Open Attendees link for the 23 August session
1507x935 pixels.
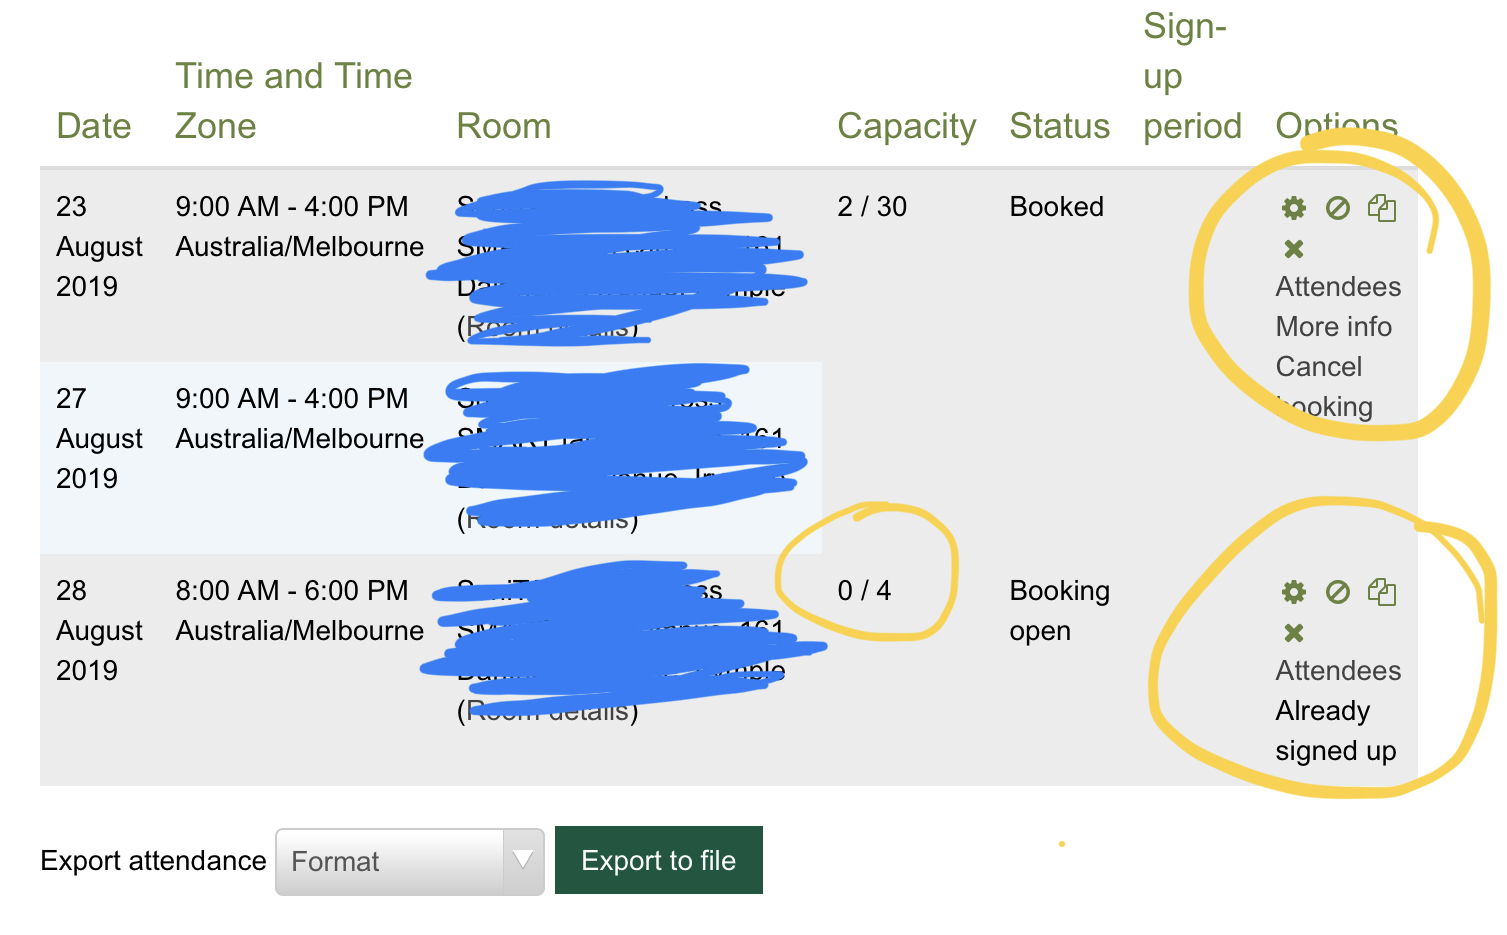[x=1338, y=287]
